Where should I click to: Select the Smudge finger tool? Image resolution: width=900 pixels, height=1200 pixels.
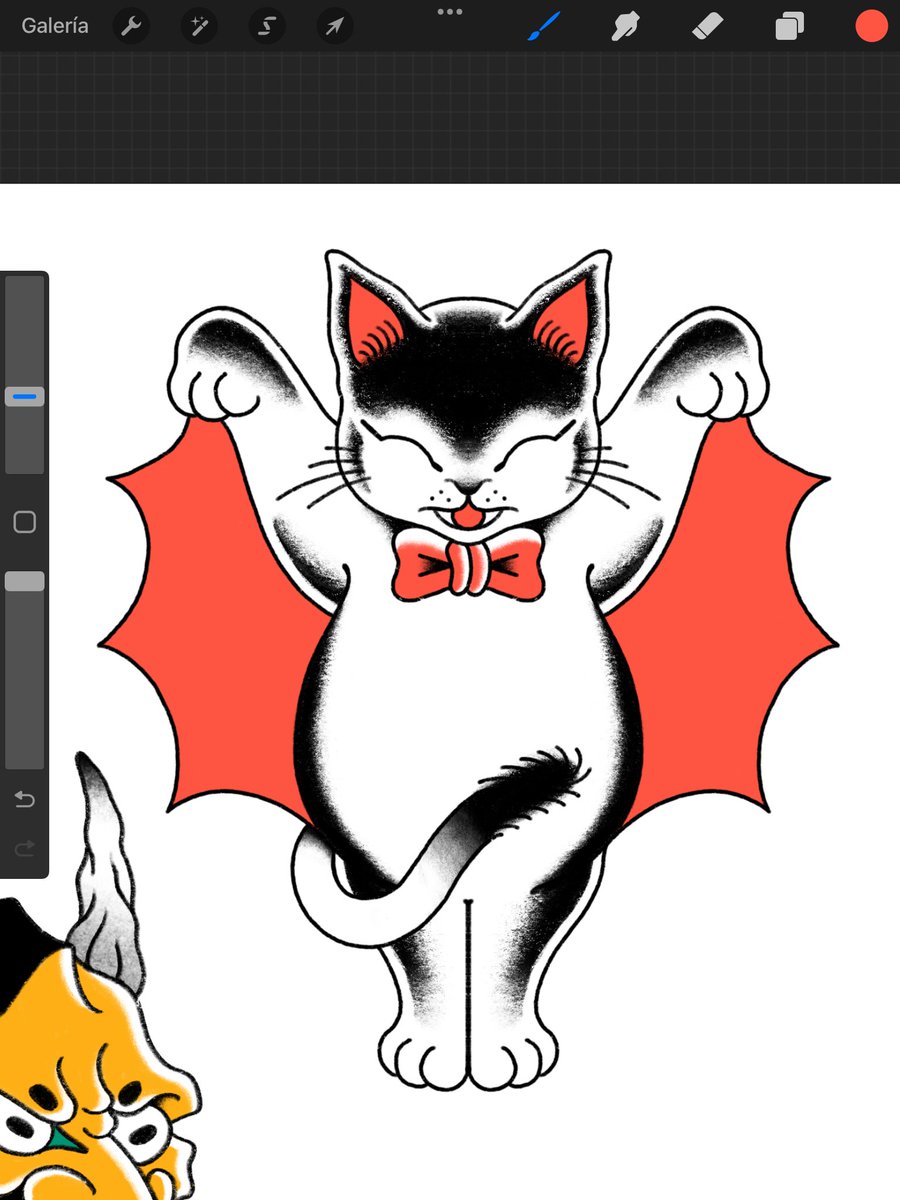click(x=626, y=27)
